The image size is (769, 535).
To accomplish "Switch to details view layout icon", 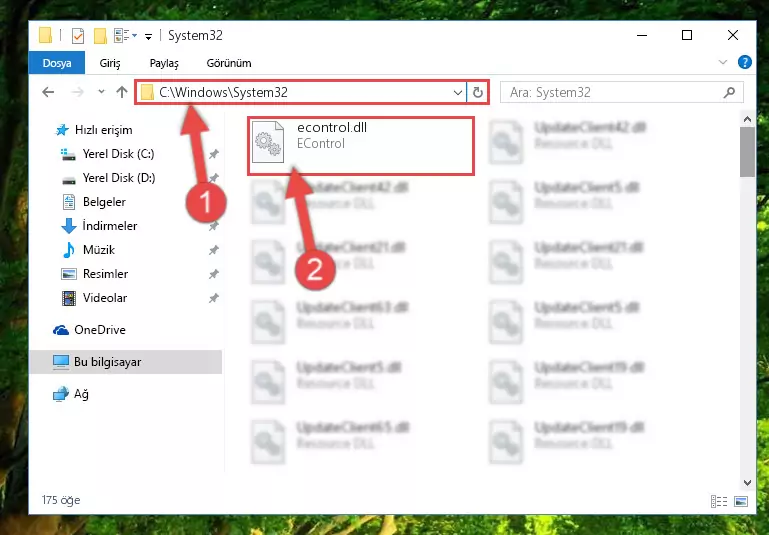I will [718, 501].
